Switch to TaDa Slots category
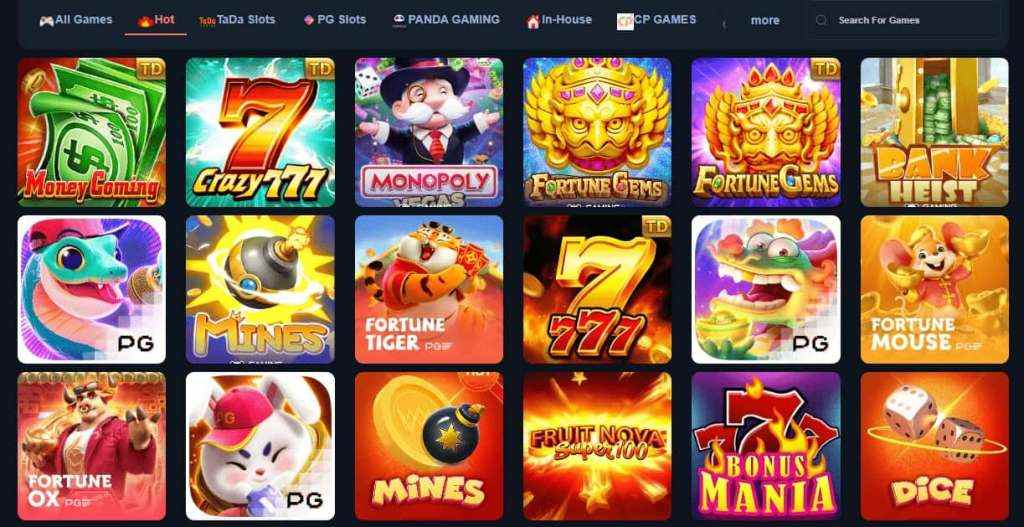This screenshot has height=527, width=1024. point(237,20)
